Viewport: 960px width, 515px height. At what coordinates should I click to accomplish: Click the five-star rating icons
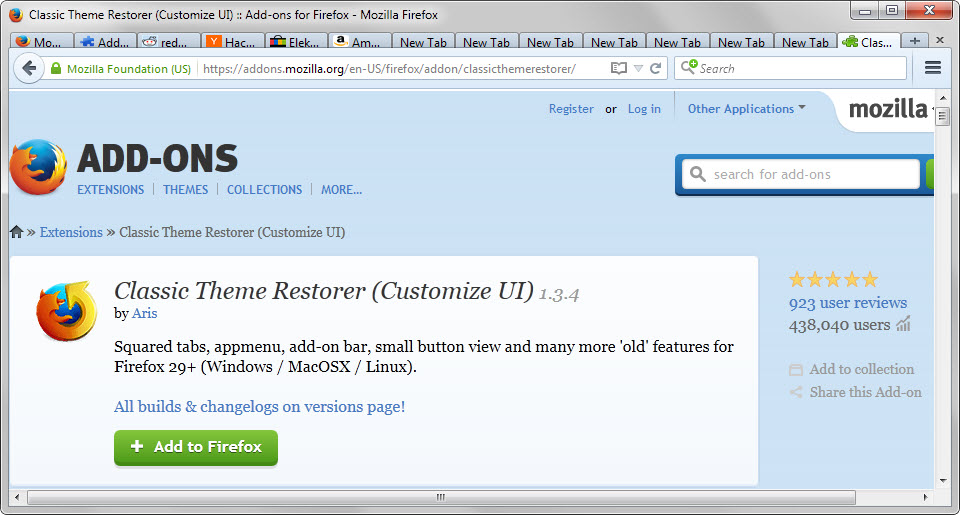point(833,280)
